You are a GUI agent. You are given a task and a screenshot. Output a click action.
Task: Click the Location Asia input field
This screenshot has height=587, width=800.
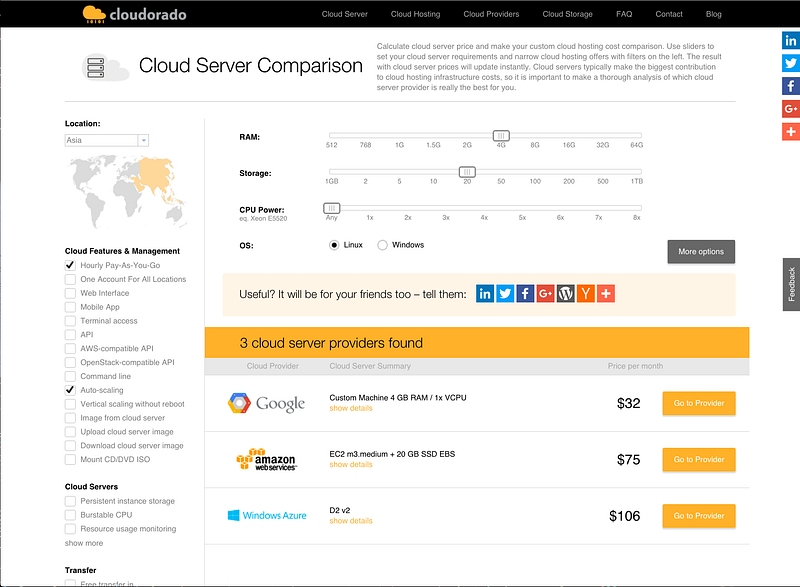[x=102, y=140]
